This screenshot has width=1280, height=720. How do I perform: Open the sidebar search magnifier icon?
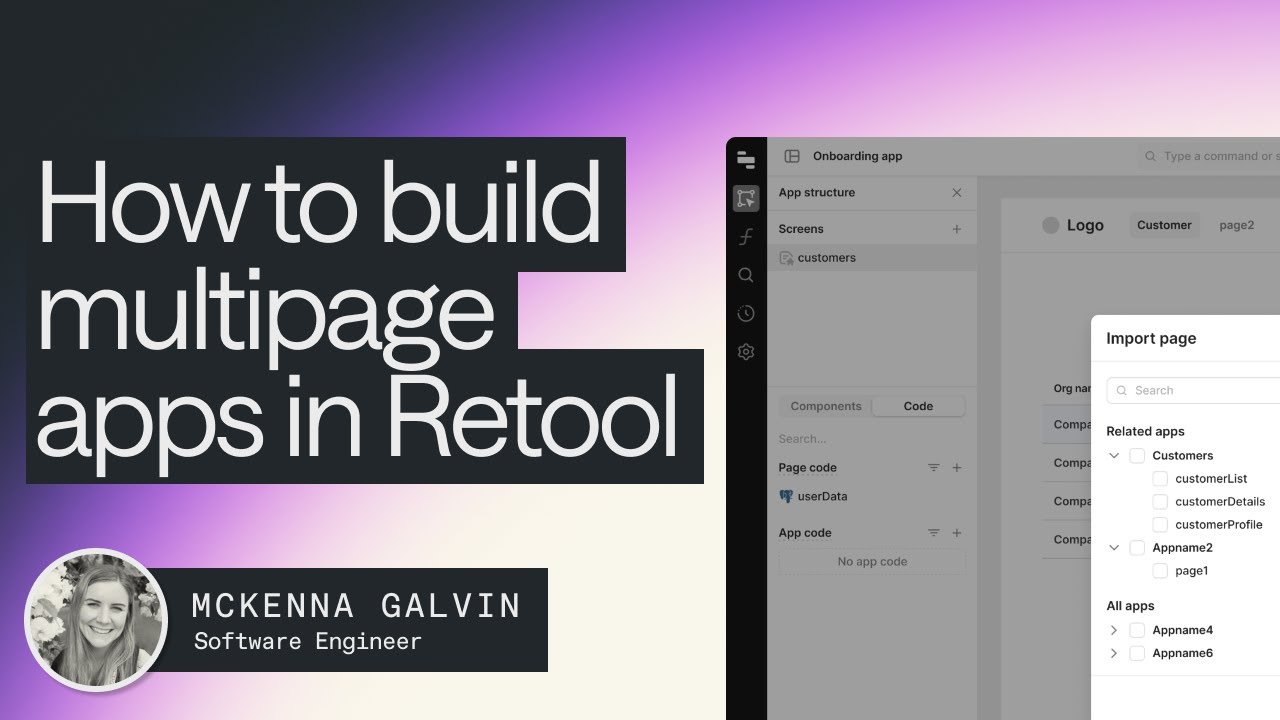point(745,275)
